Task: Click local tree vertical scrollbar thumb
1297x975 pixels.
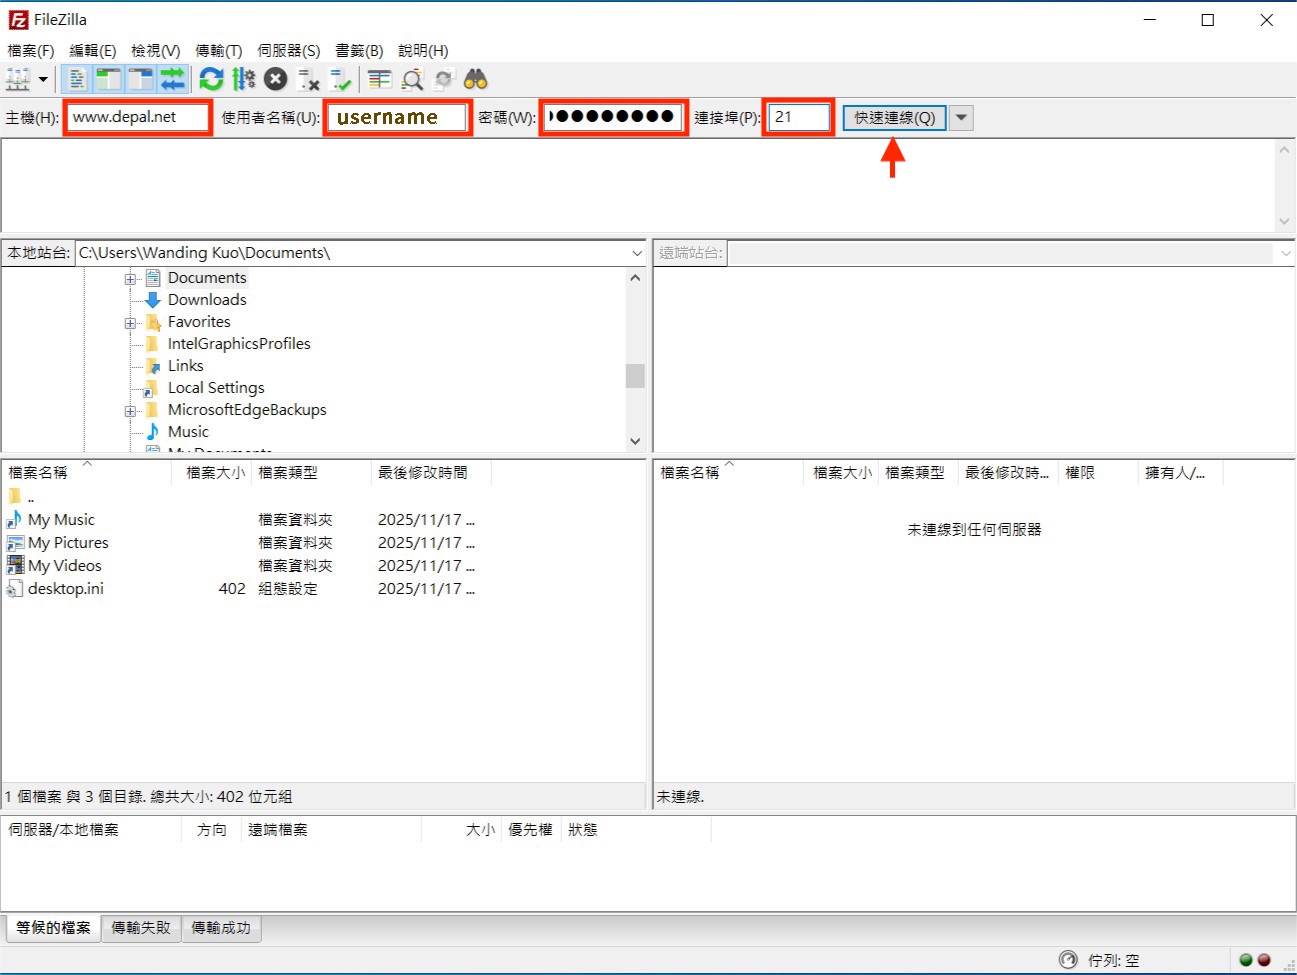Action: [635, 375]
